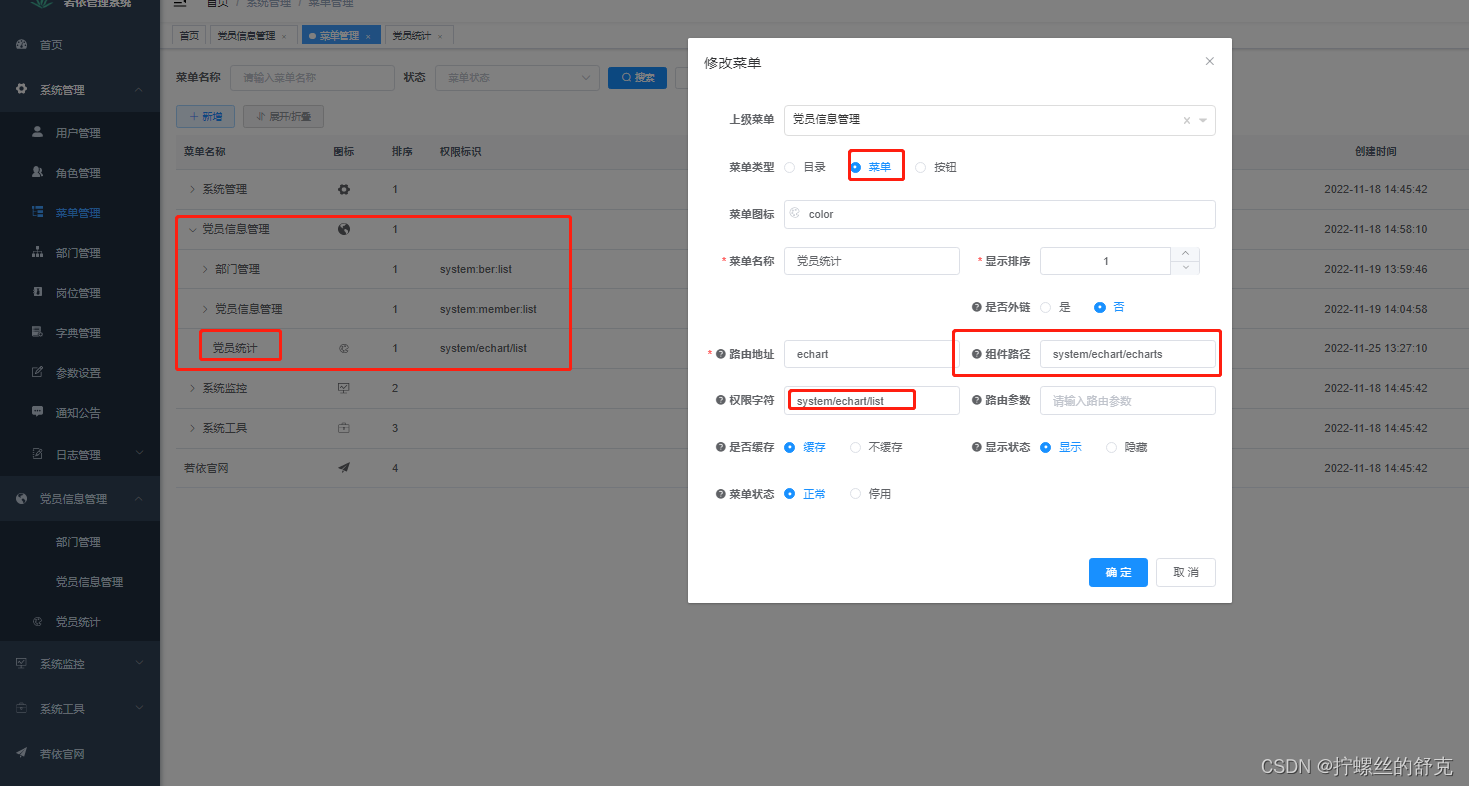Click the icon in table row 系统监控
1469x786 pixels.
click(344, 388)
